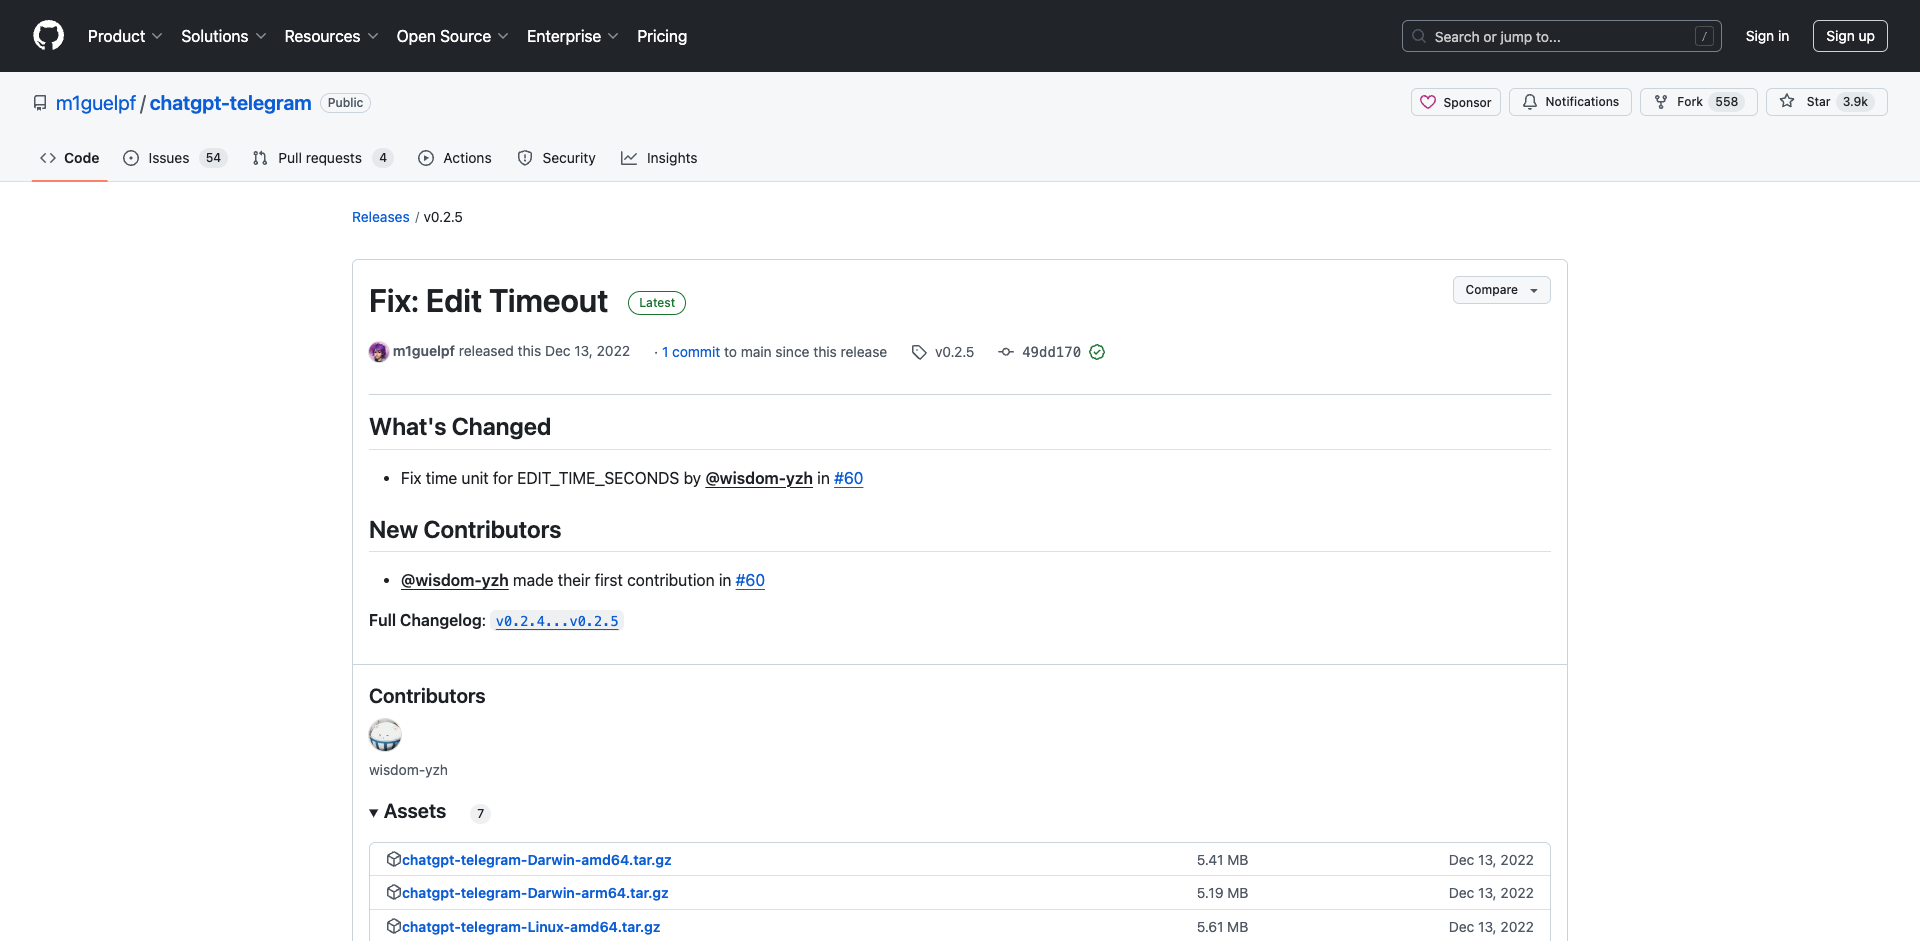Open the m1guelpf owner profile link
Screen dimensions: 1920x941
(x=96, y=103)
